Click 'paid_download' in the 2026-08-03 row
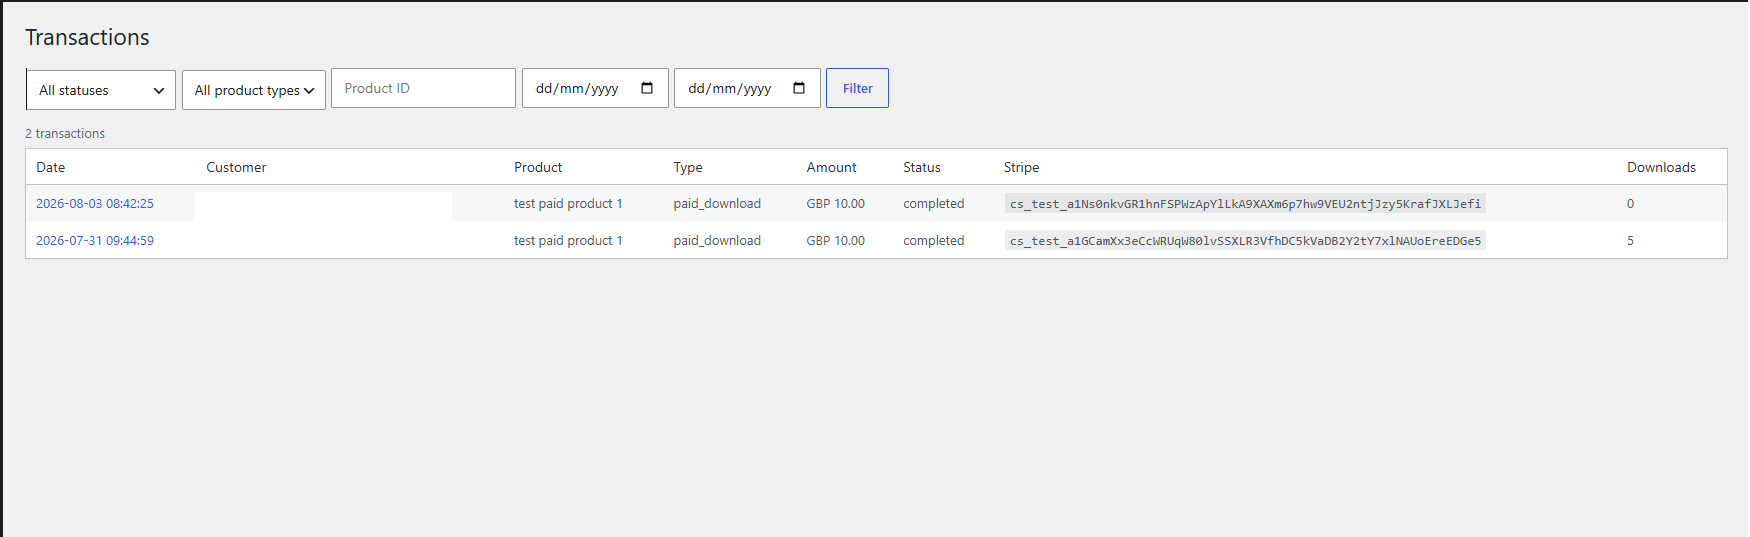 click(x=717, y=203)
